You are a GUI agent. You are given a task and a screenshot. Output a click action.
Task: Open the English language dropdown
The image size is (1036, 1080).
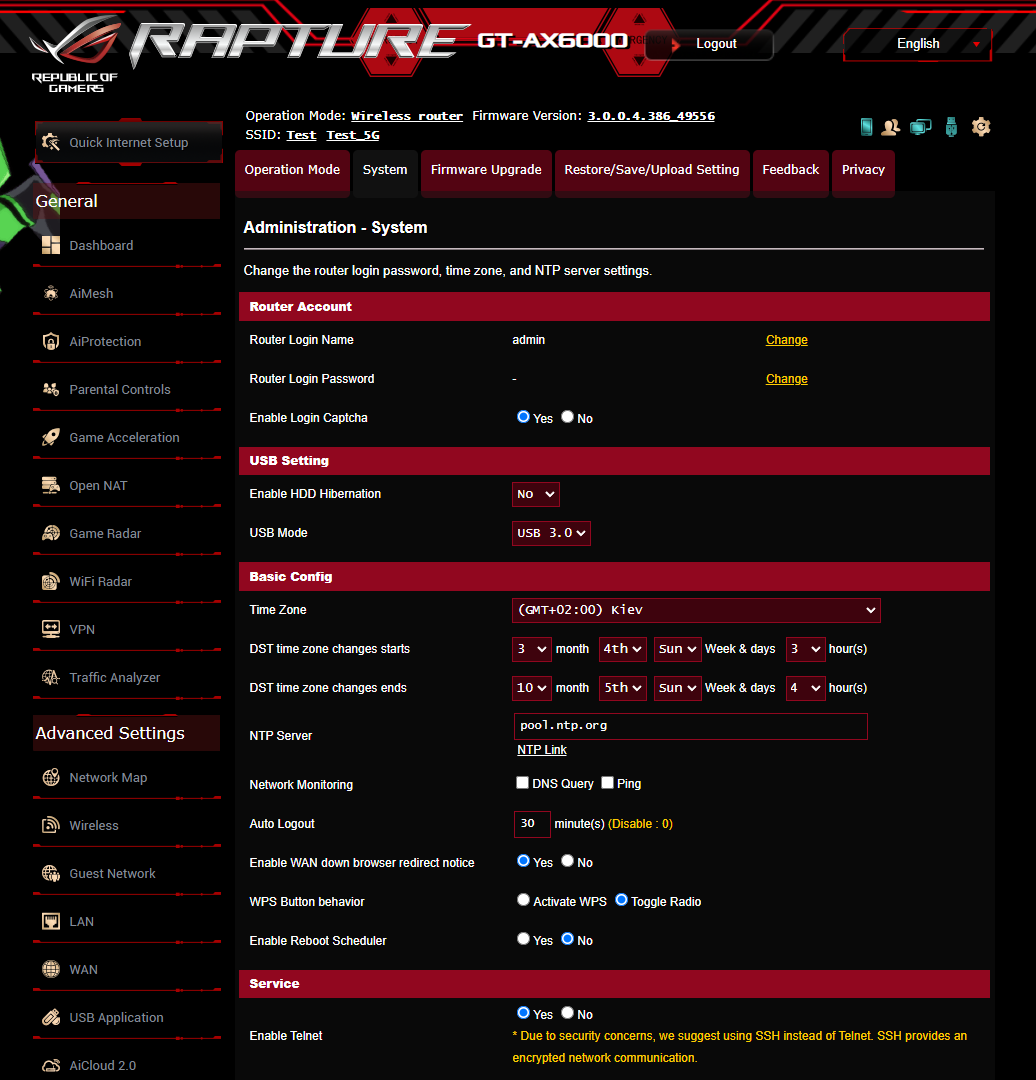[x=918, y=44]
